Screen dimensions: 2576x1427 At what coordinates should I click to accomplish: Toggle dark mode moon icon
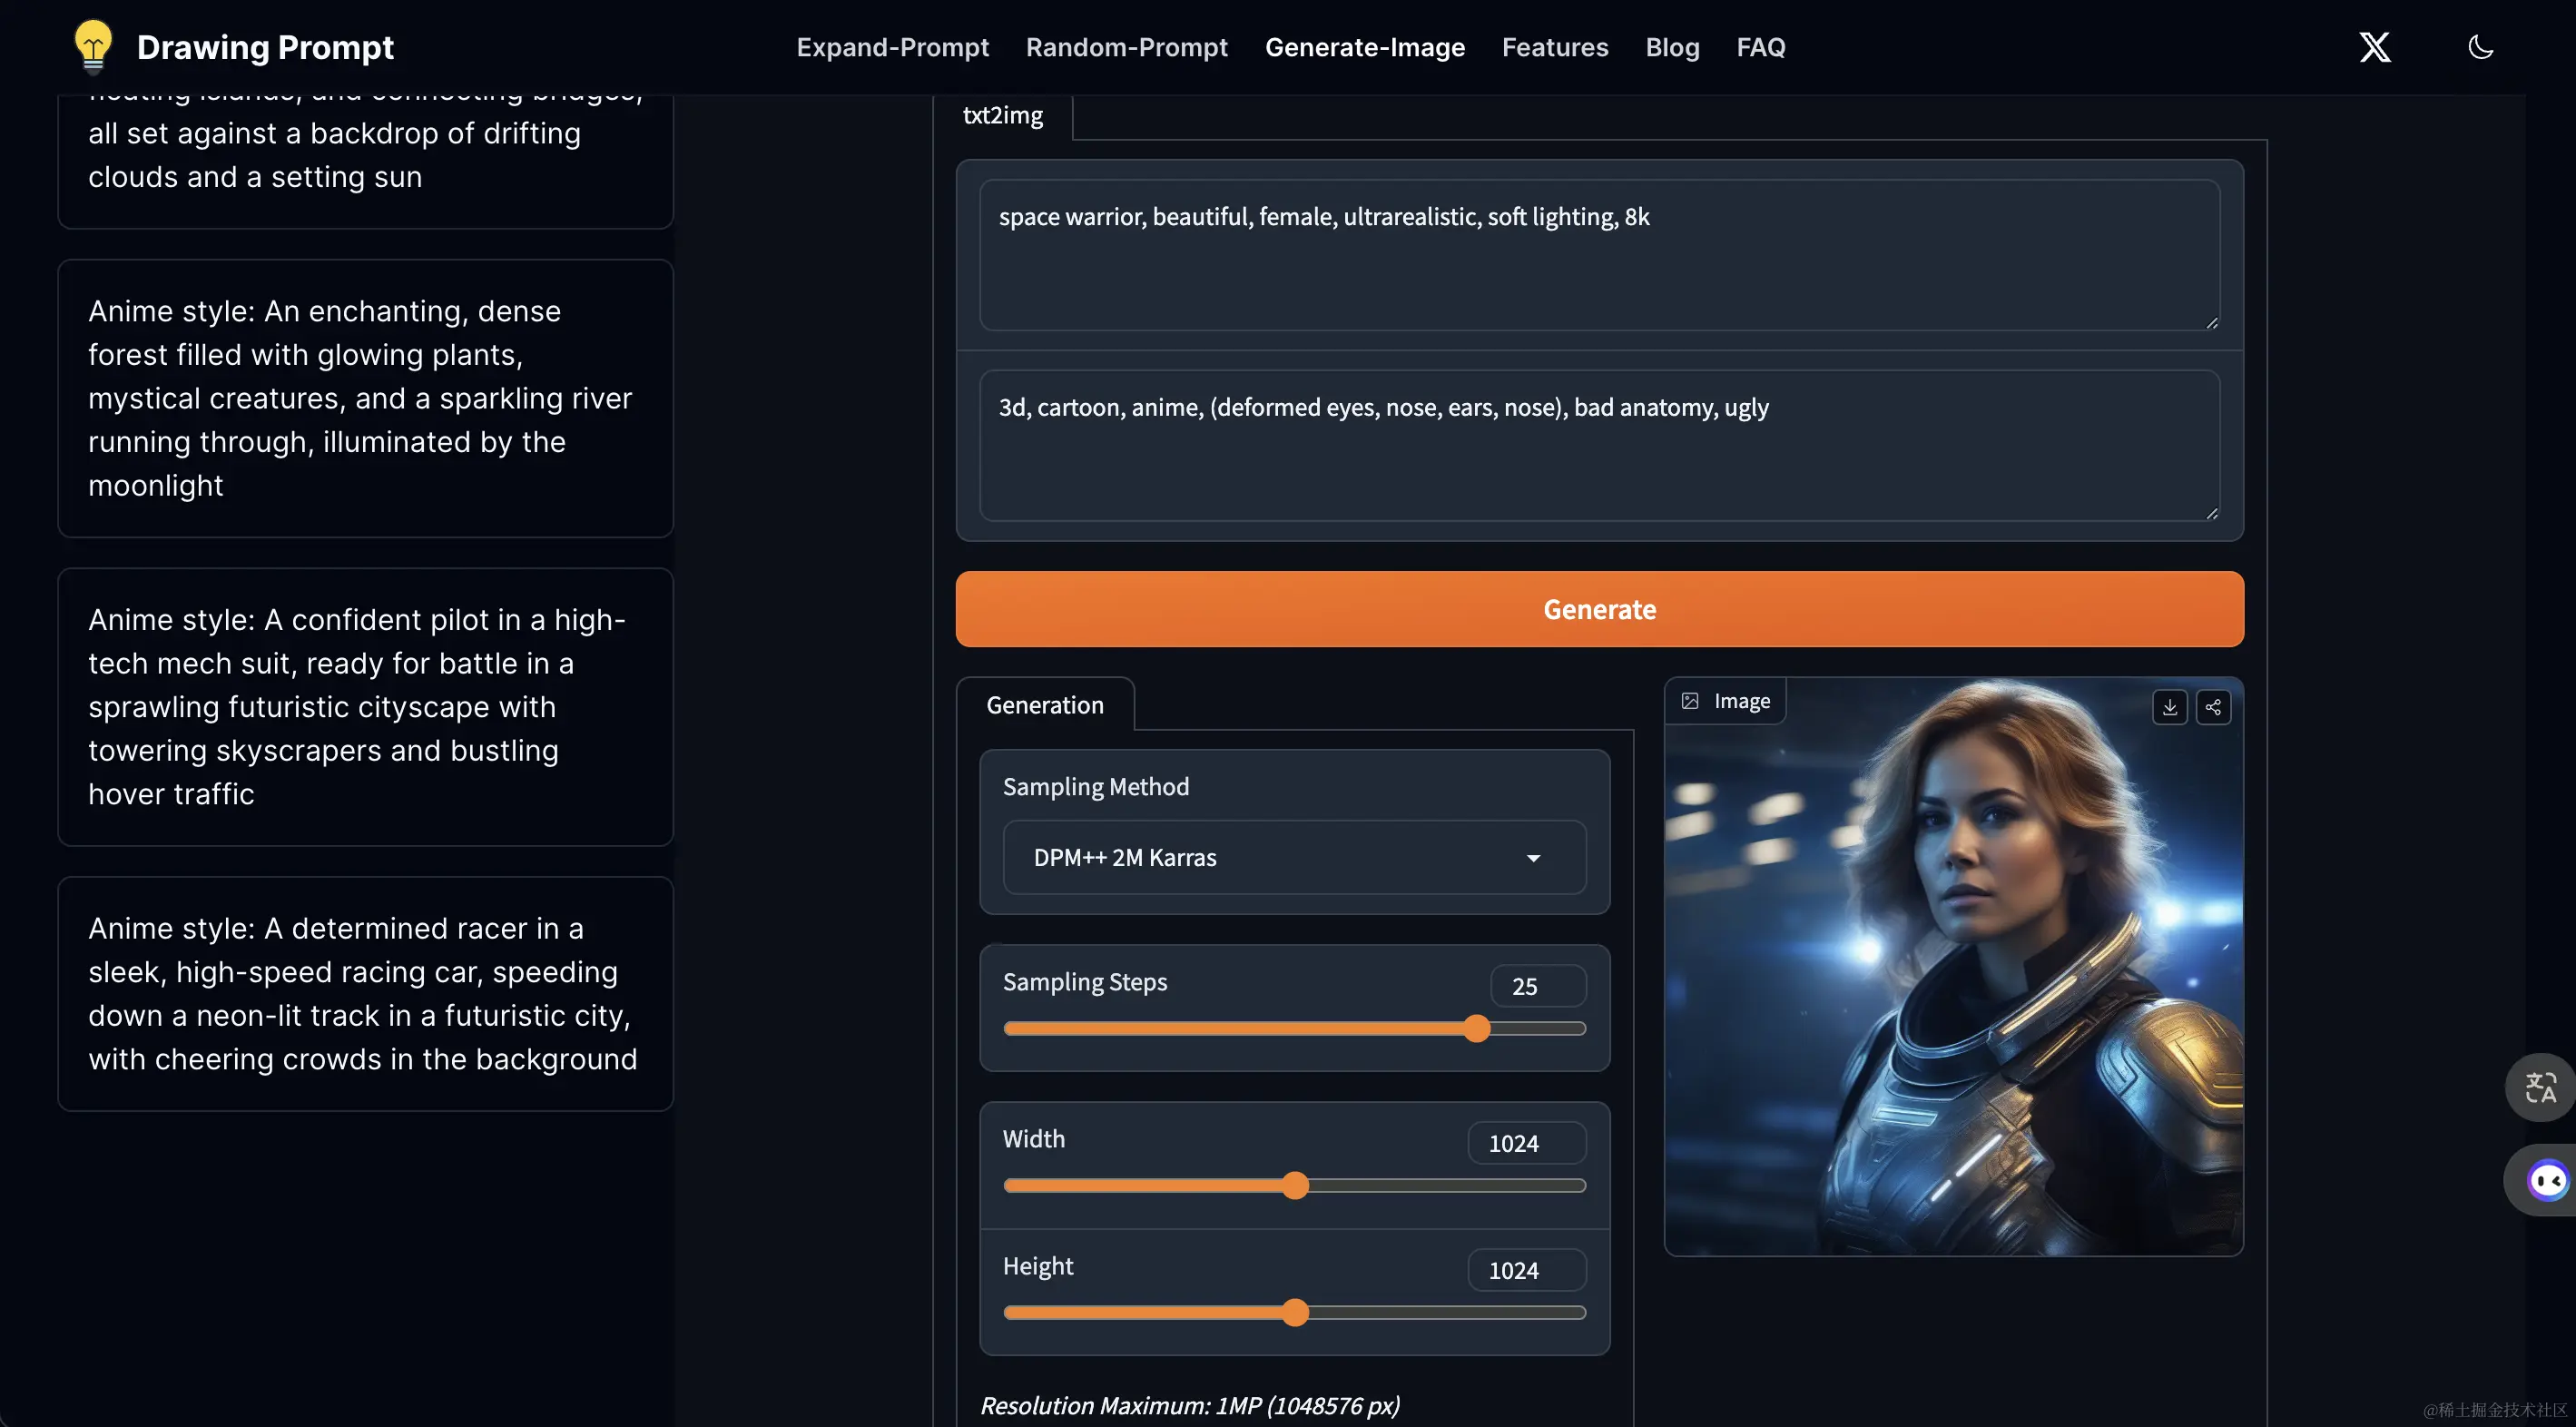click(x=2480, y=47)
